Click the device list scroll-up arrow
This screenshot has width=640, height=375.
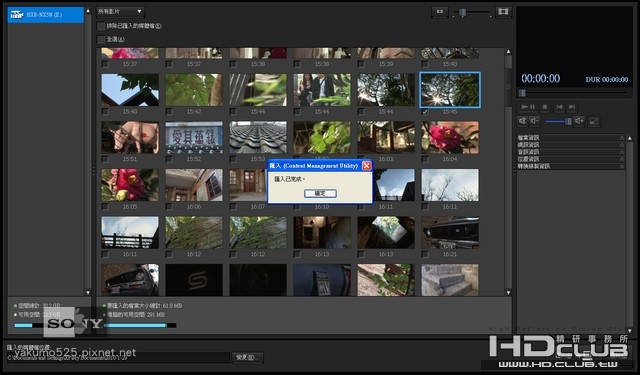tap(88, 11)
